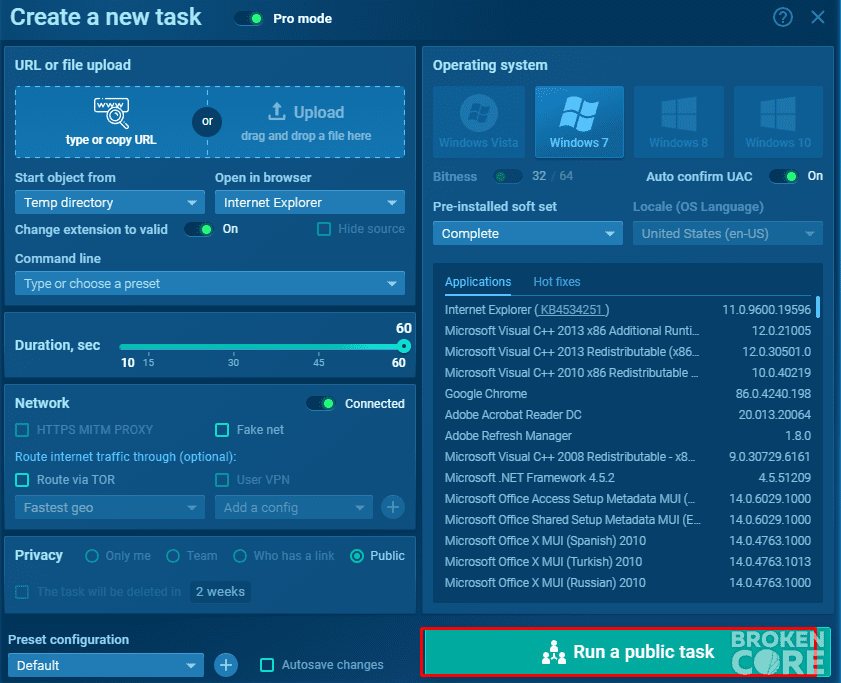
Task: Select Who has a link privacy option
Action: (240, 556)
